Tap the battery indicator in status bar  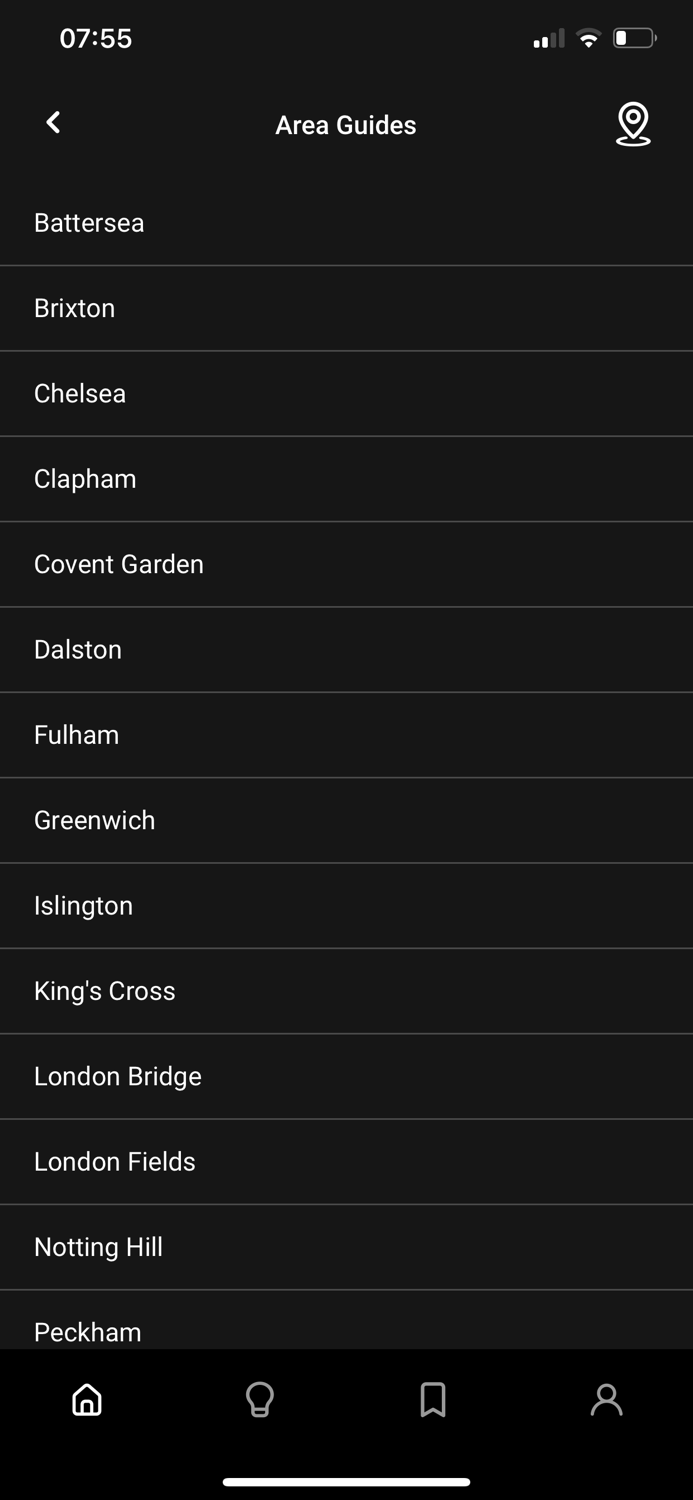[x=634, y=37]
